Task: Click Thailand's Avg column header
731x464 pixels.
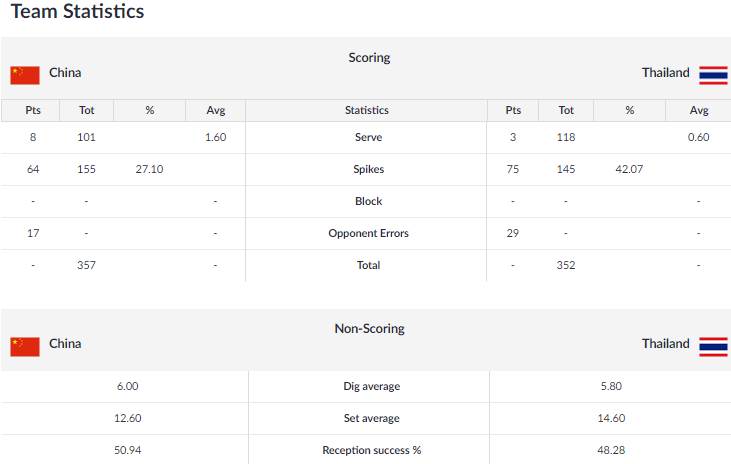Action: click(x=698, y=111)
